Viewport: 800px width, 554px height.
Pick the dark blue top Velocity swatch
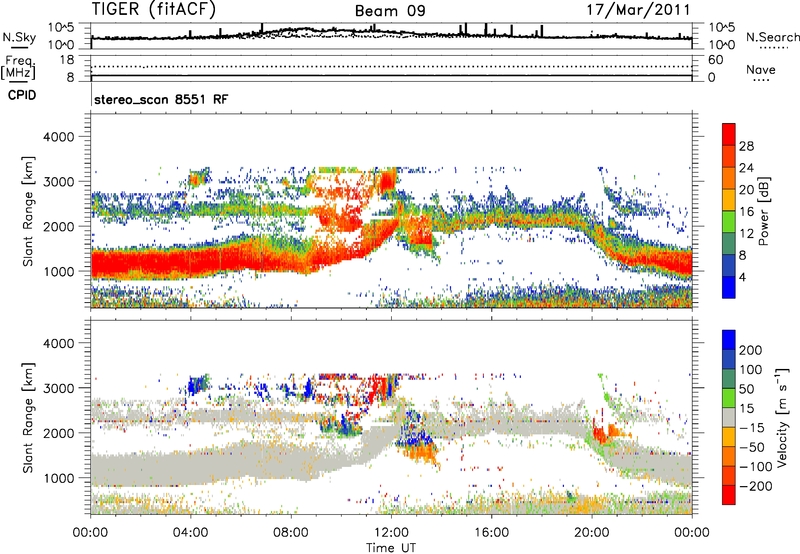click(x=729, y=340)
